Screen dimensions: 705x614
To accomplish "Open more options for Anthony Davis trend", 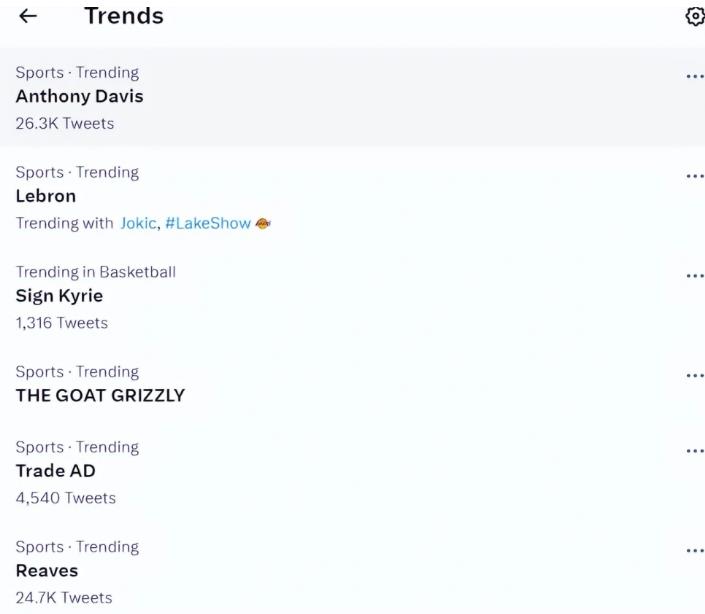I will pyautogui.click(x=694, y=76).
